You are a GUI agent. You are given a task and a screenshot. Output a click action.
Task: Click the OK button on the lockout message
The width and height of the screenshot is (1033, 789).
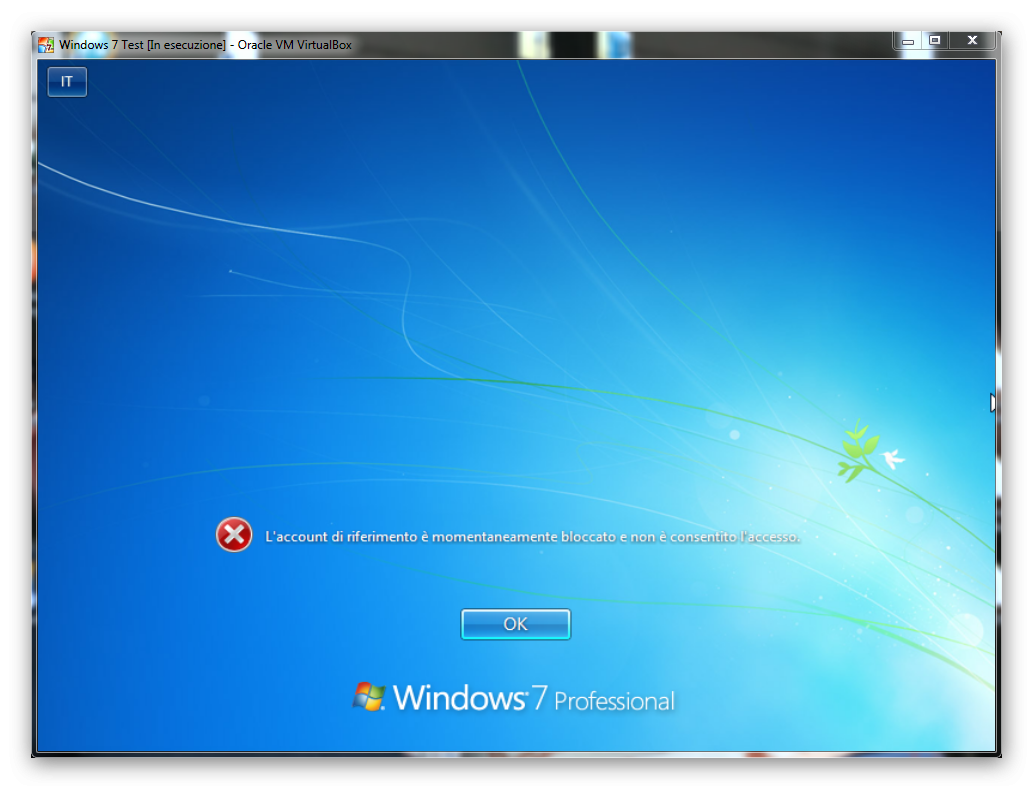[515, 624]
